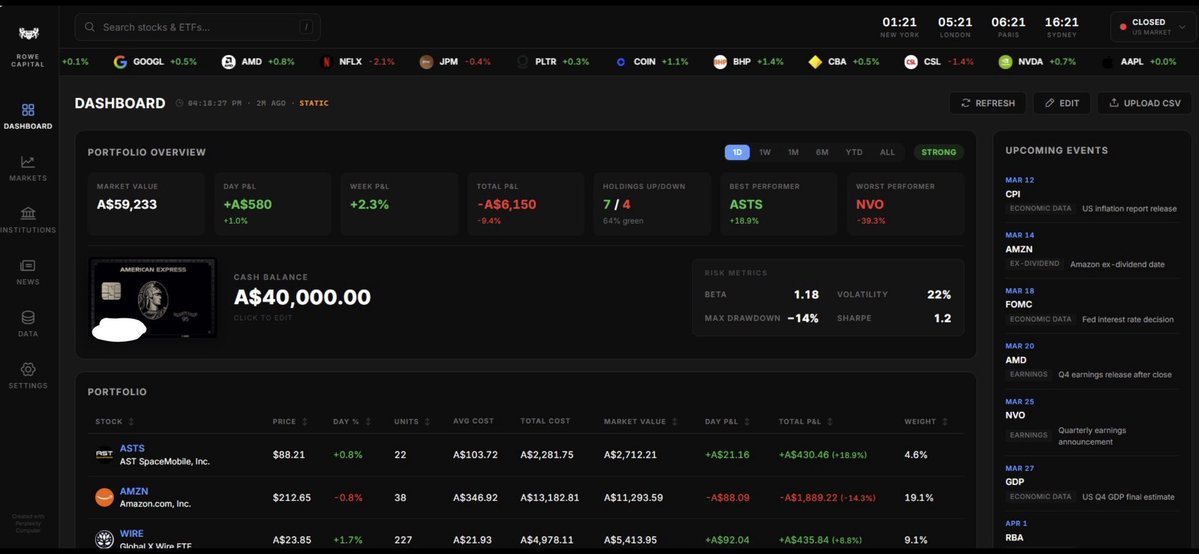Click the Upload CSV button
Image resolution: width=1199 pixels, height=554 pixels.
tap(1144, 103)
